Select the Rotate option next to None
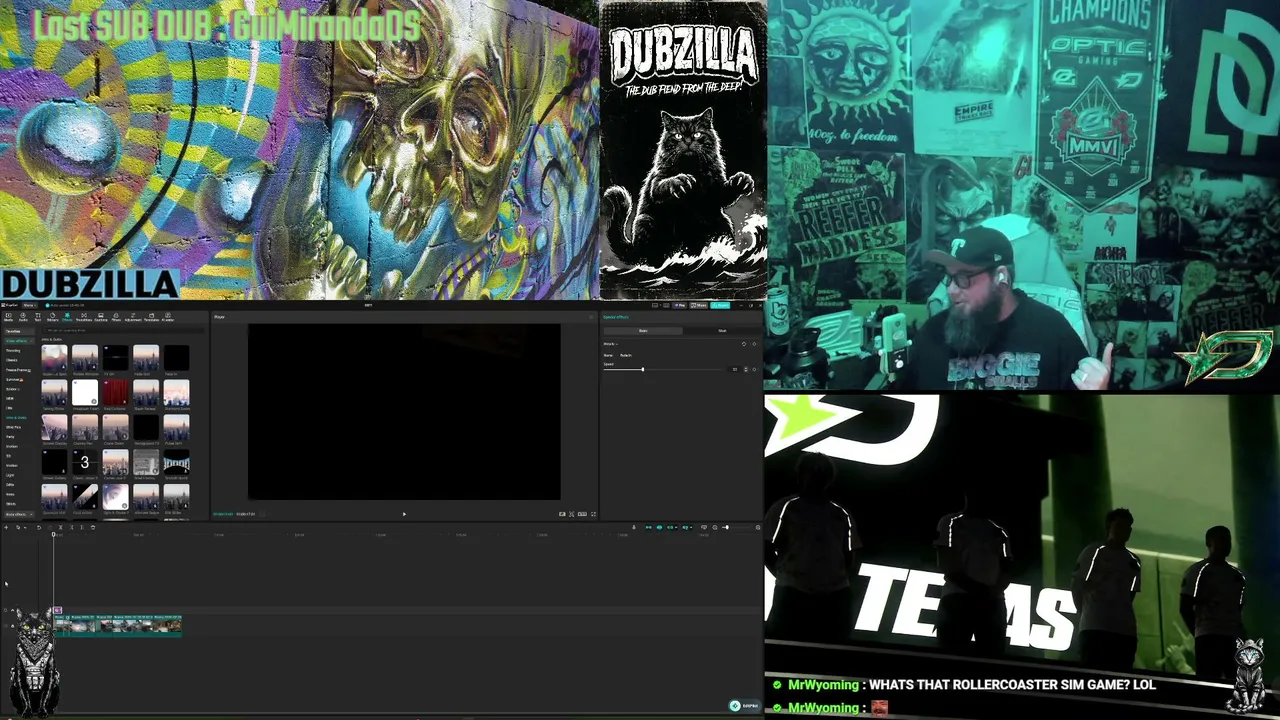Image resolution: width=1280 pixels, height=720 pixels. coord(626,355)
